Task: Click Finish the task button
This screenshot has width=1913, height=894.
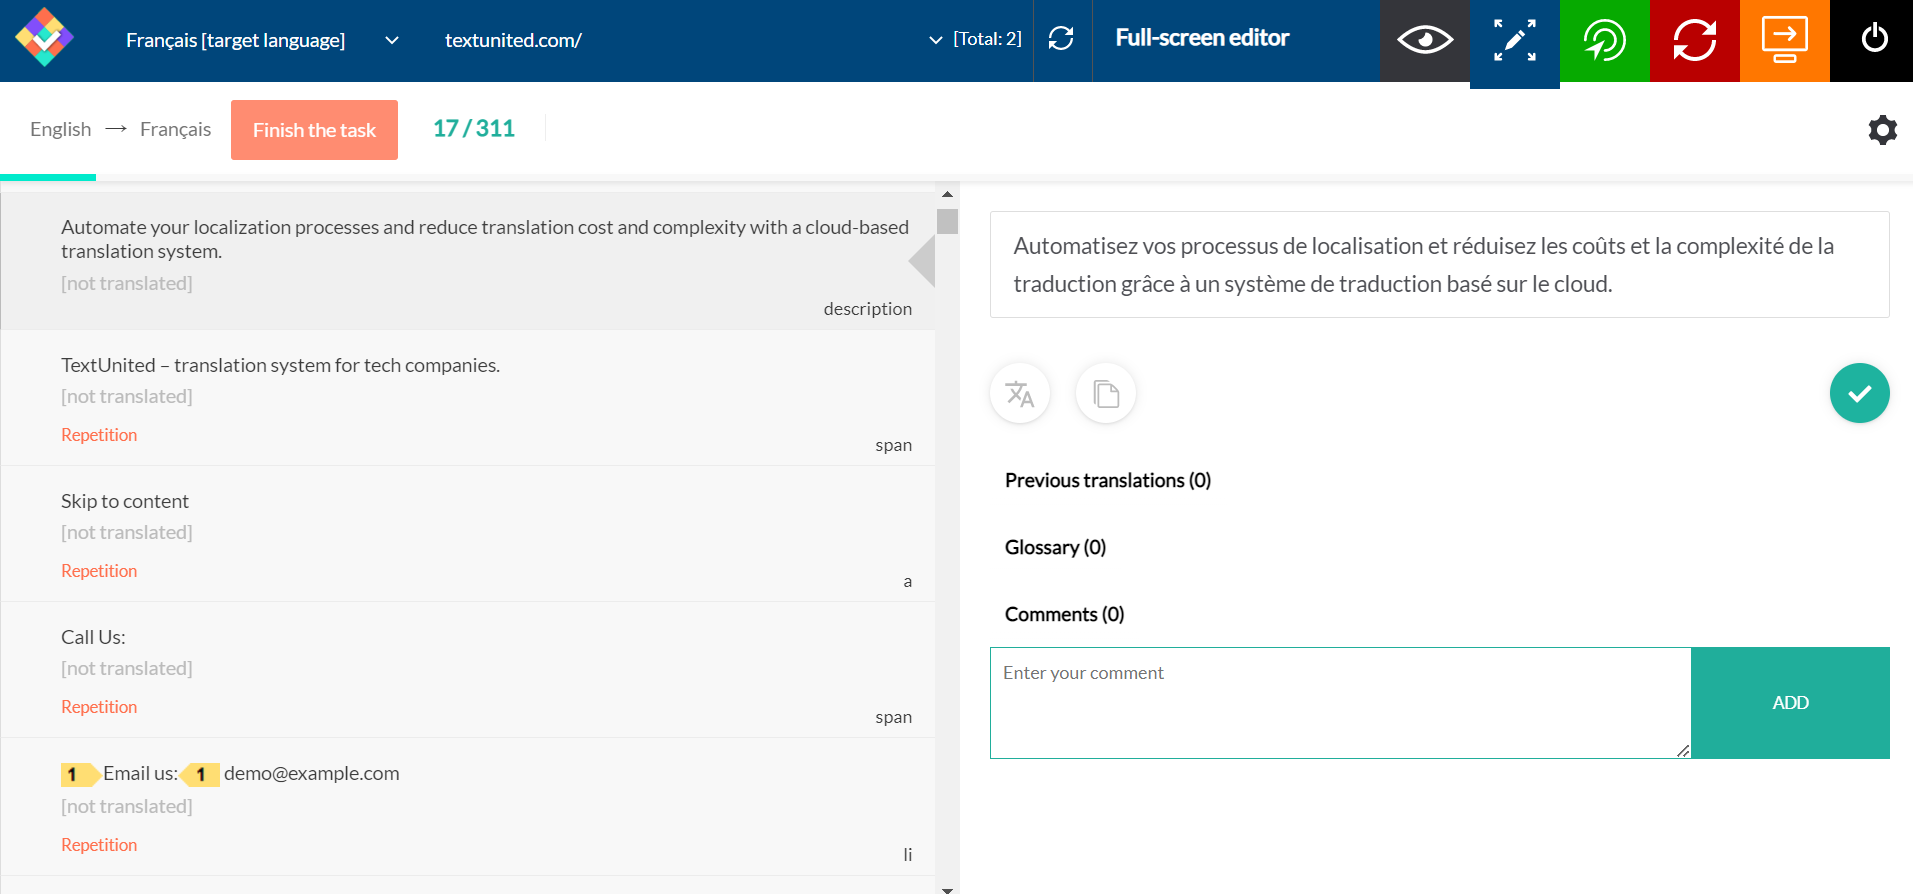Action: click(x=314, y=130)
